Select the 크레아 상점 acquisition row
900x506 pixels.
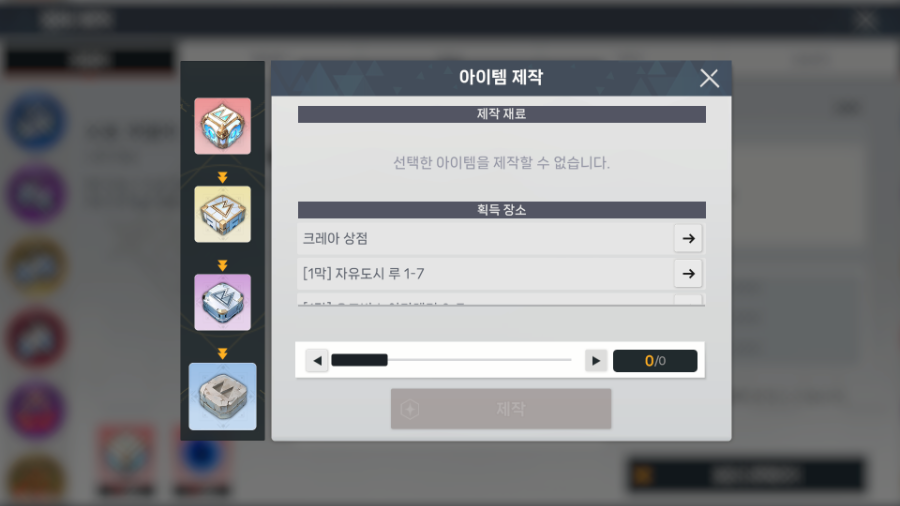[501, 238]
